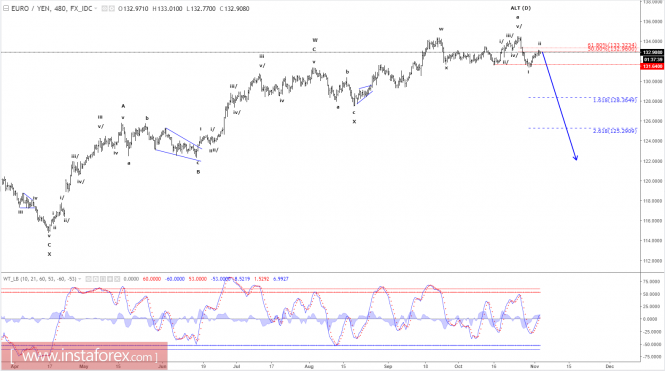Remove WT_LB indicator with the X icon

pyautogui.click(x=117, y=279)
